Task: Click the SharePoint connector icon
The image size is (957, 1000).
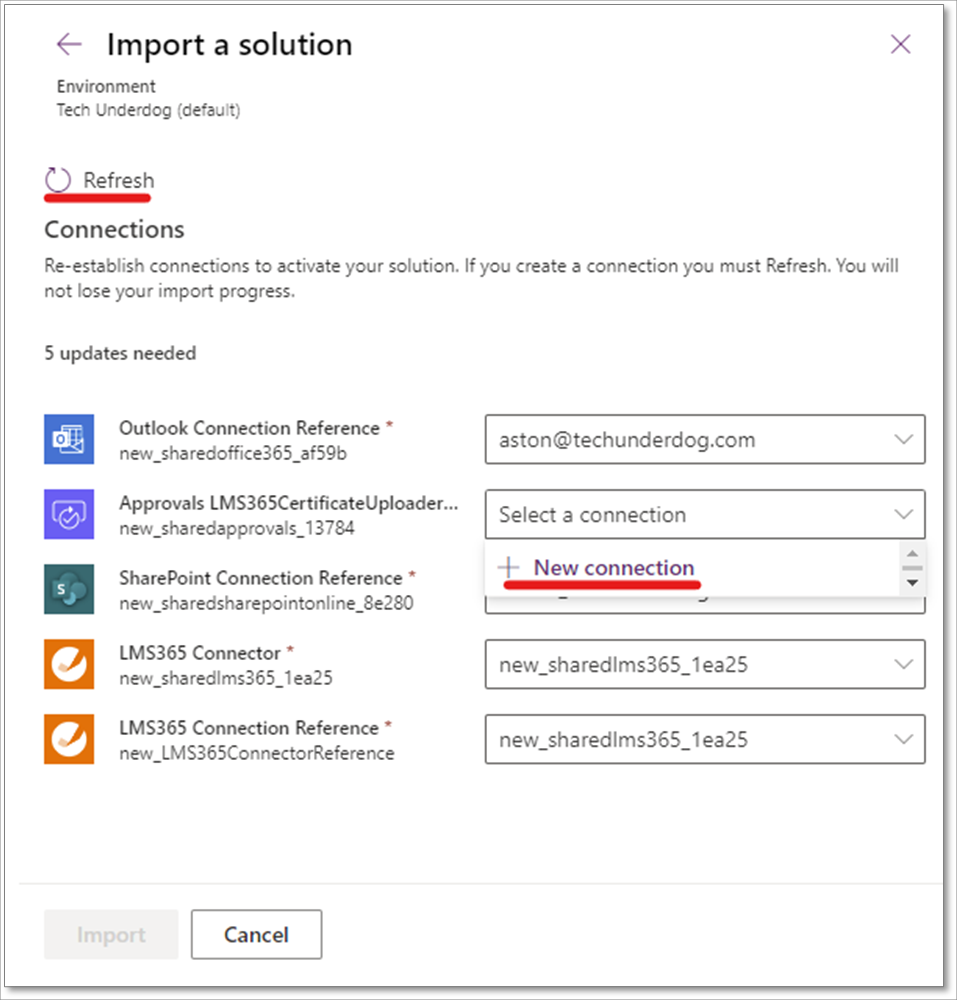Action: (x=69, y=589)
